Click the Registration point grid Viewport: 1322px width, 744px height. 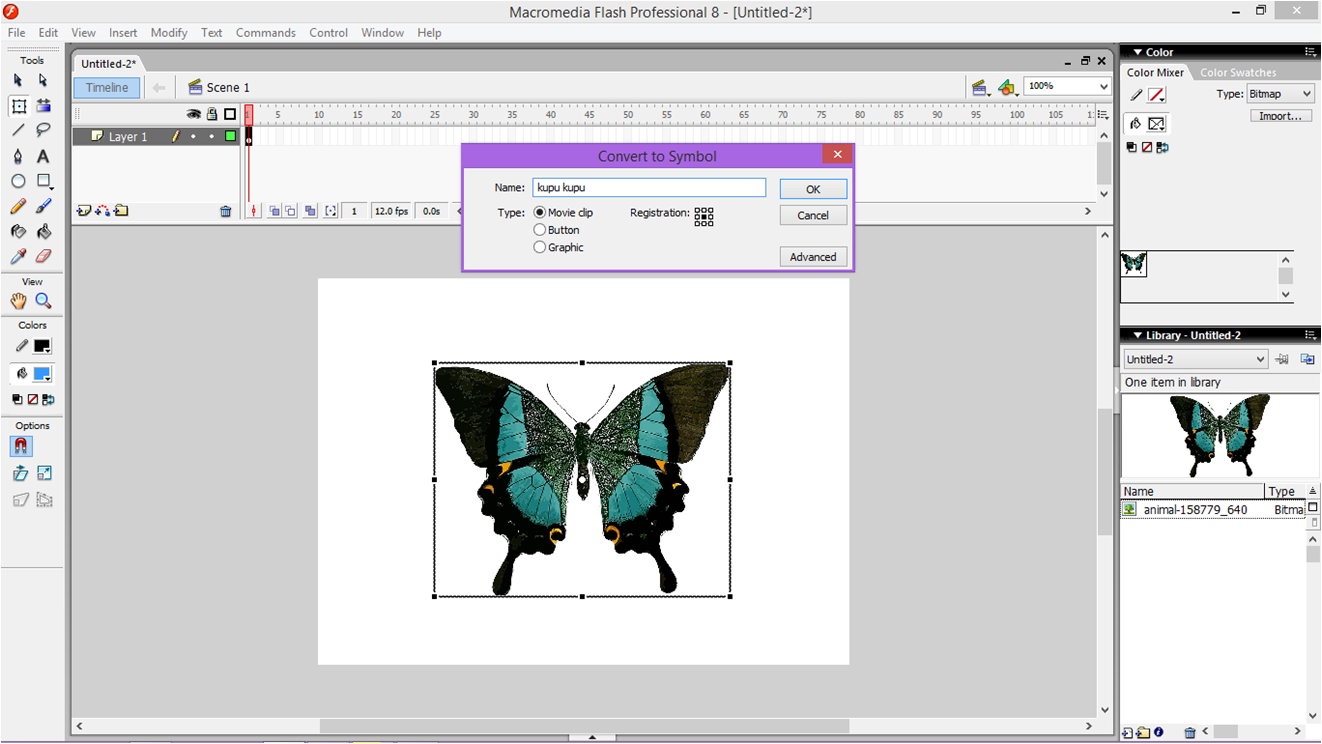(x=704, y=217)
